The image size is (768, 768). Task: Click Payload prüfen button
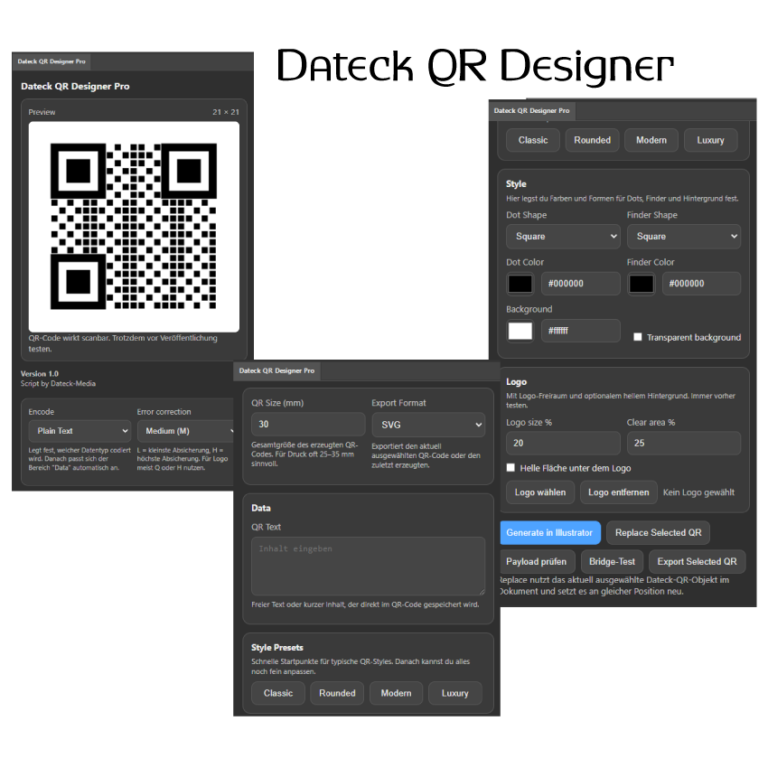pyautogui.click(x=536, y=561)
